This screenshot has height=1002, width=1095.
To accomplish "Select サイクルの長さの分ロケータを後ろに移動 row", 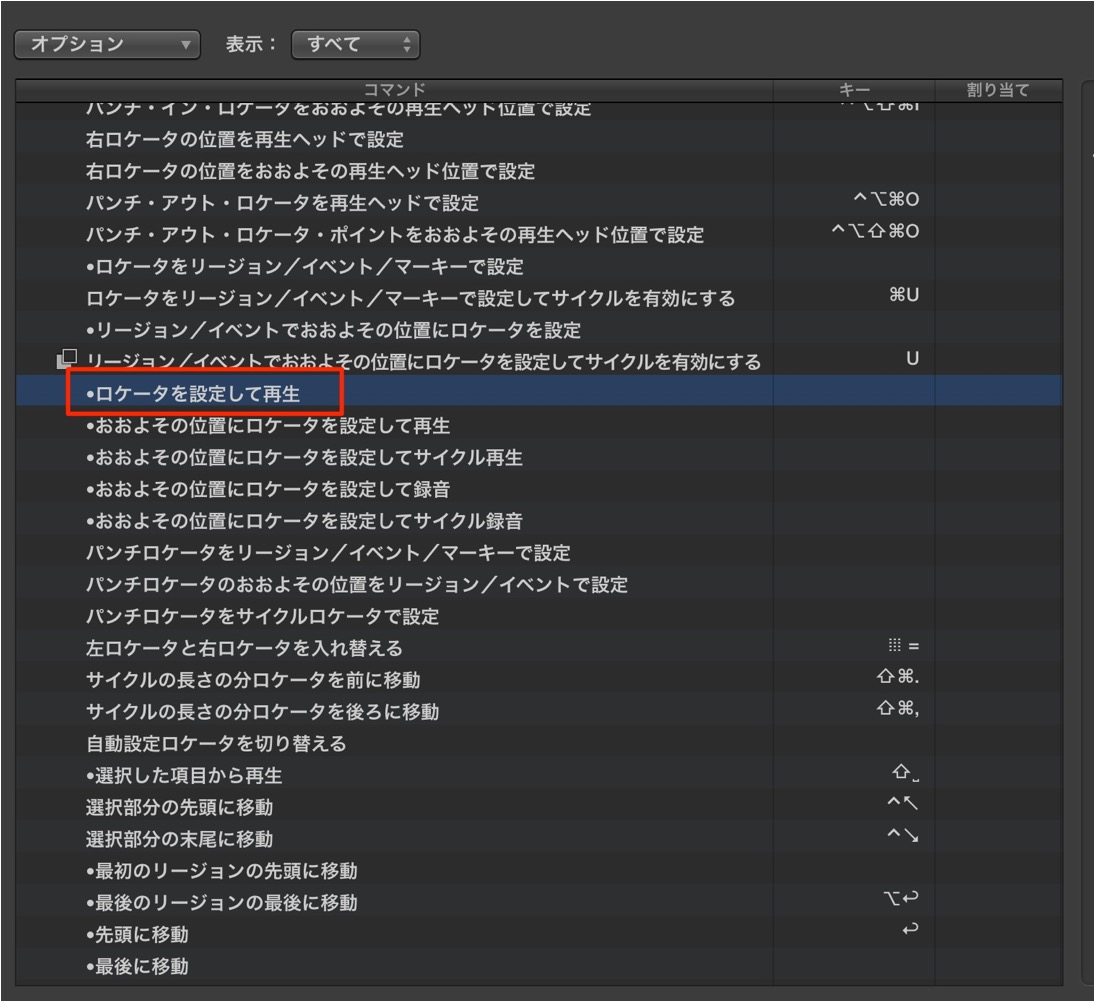I will (539, 712).
